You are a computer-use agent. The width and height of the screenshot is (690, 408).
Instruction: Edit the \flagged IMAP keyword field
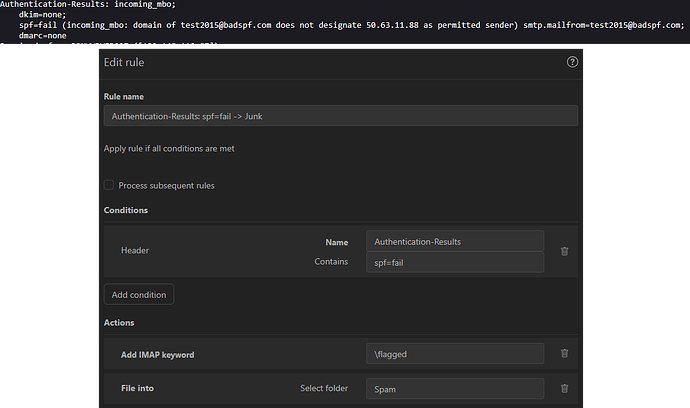455,353
